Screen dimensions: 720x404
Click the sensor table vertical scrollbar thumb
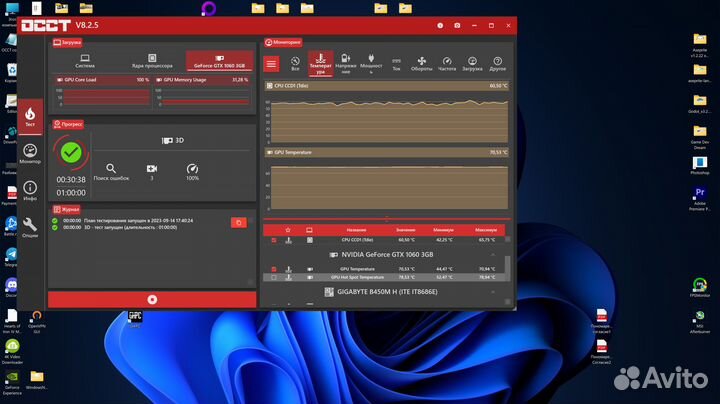(x=507, y=268)
